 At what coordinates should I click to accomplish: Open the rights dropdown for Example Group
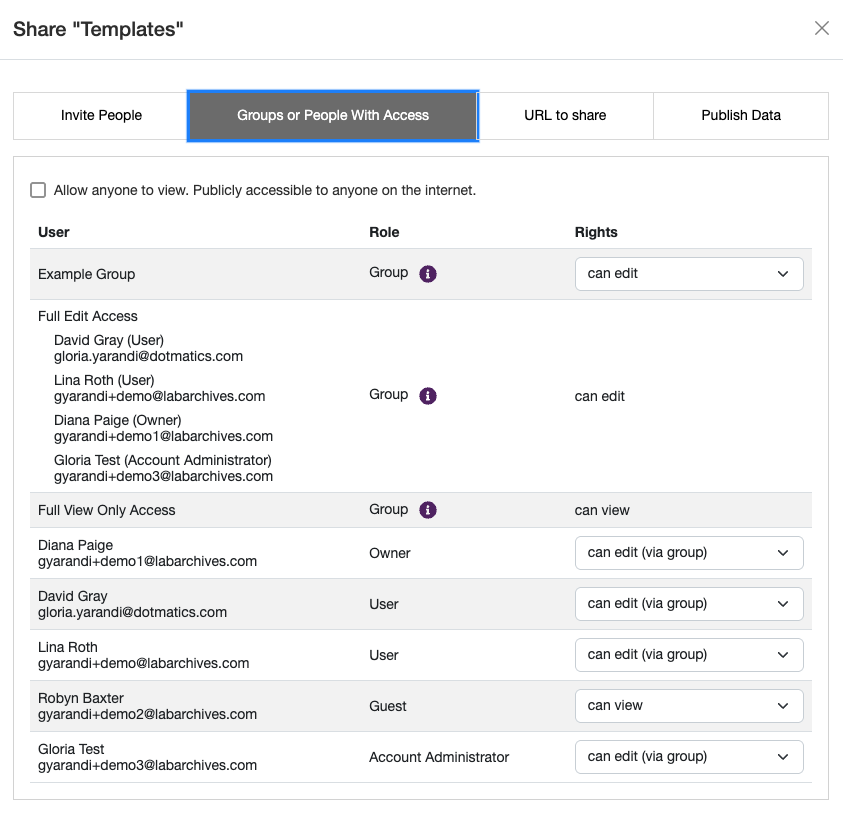[689, 273]
